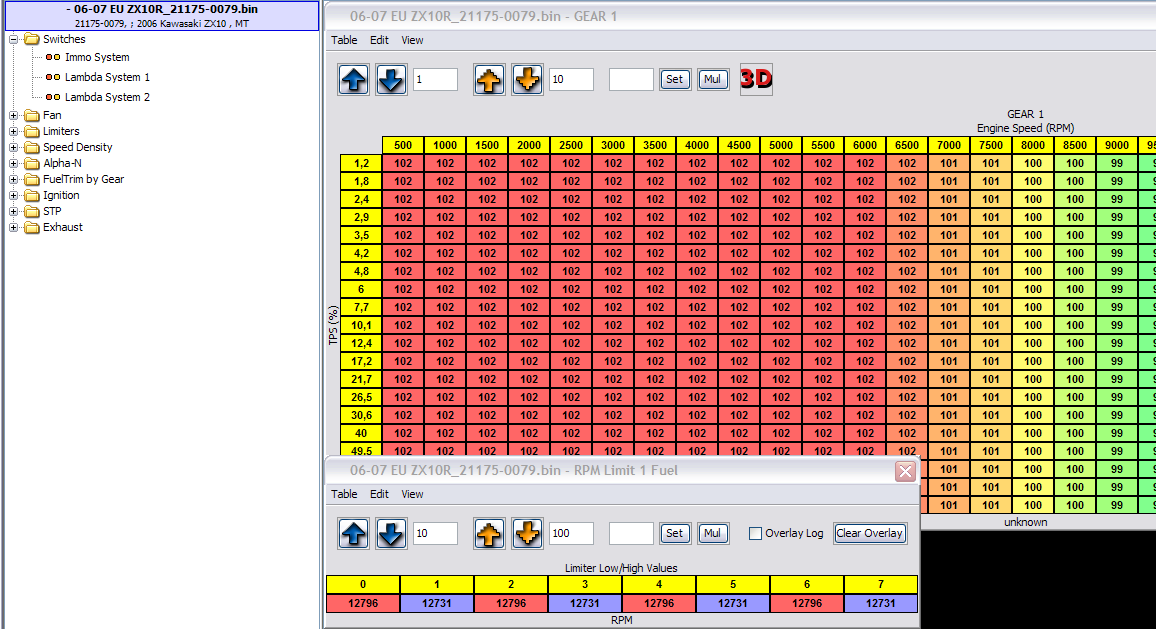Select the Immo System switch item
Image resolution: width=1156 pixels, height=629 pixels.
[x=97, y=57]
